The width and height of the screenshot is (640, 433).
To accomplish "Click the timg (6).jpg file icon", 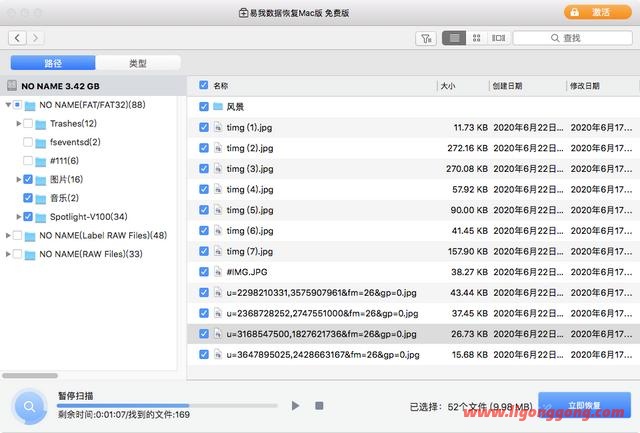I will click(x=218, y=231).
